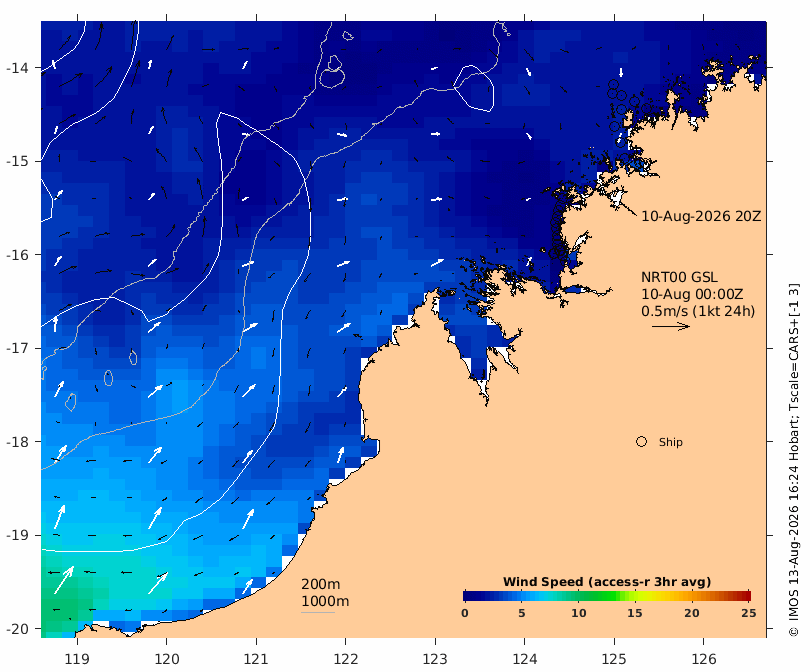Click the "200m" contour legend label
The height and width of the screenshot is (672, 810).
tap(320, 584)
